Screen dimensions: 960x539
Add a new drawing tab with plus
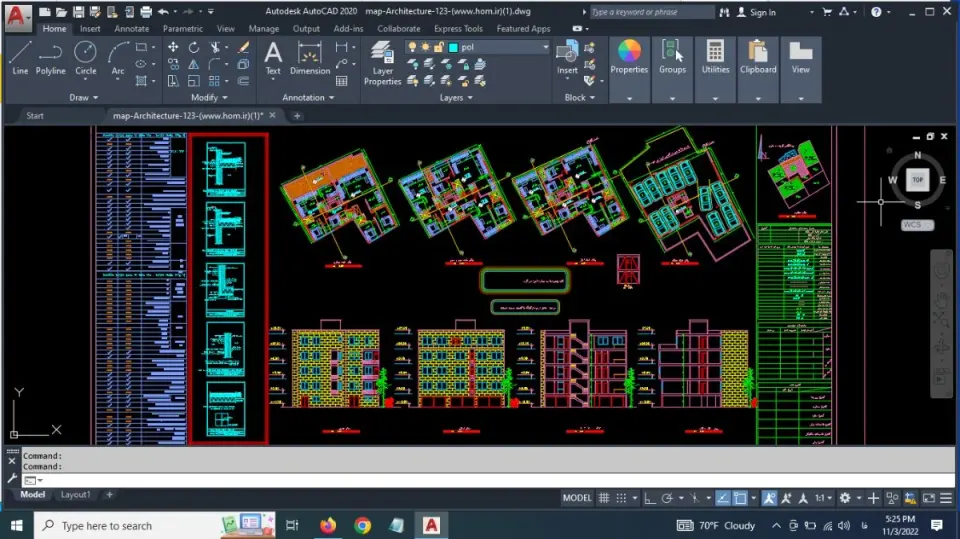(x=297, y=116)
